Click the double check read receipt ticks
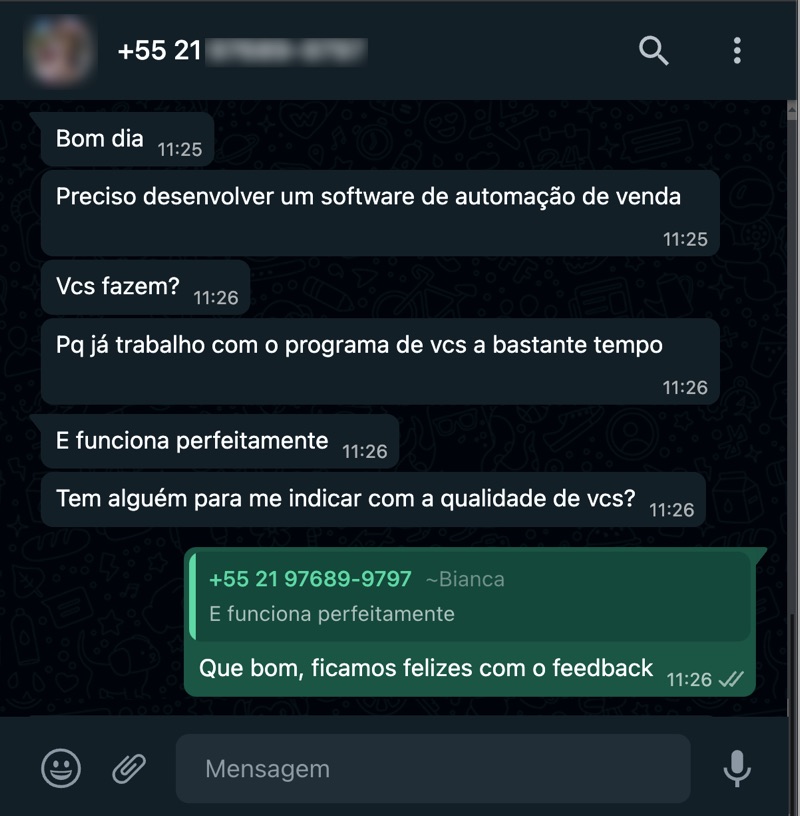This screenshot has height=816, width=800. 731,679
